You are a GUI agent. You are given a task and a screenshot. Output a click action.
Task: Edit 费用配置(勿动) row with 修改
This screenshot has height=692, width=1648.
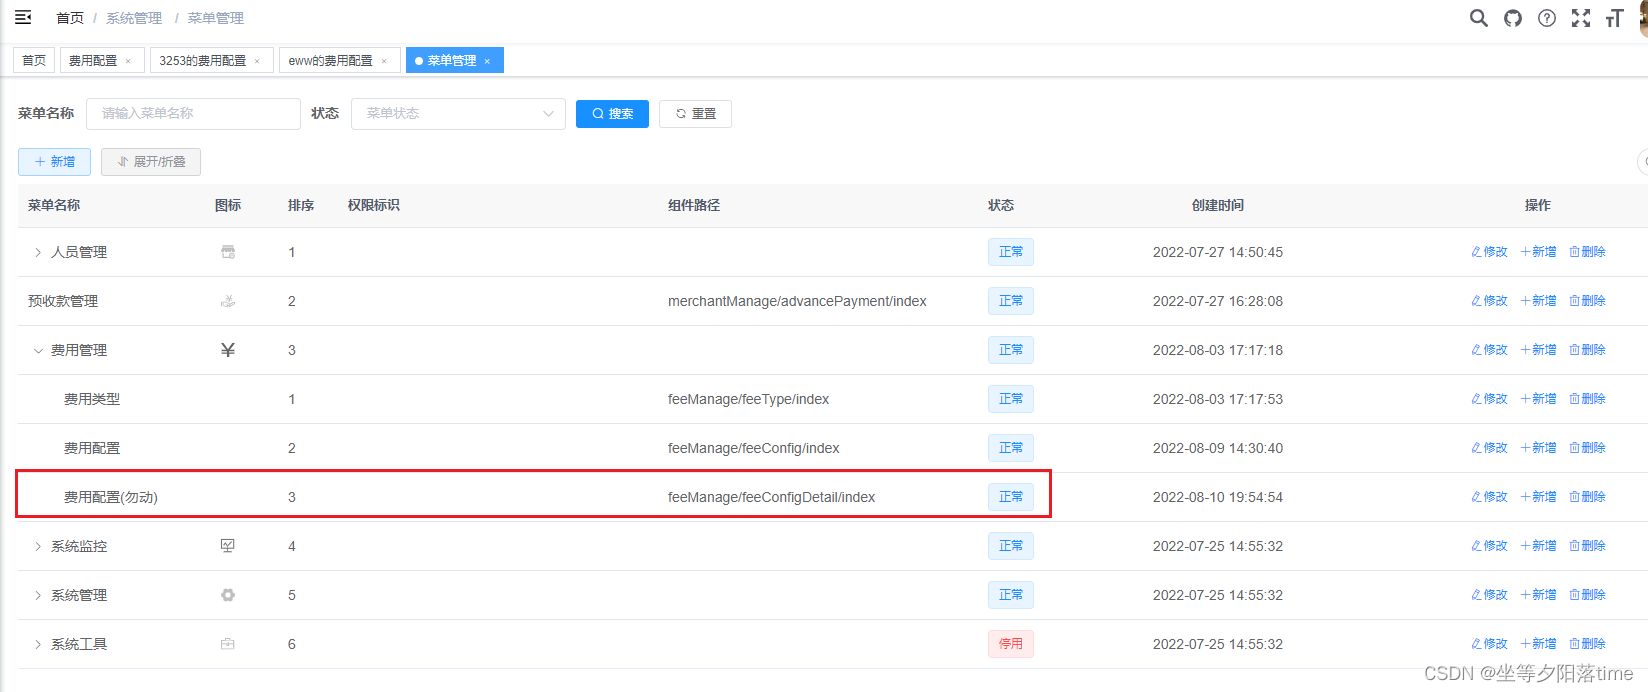1489,497
